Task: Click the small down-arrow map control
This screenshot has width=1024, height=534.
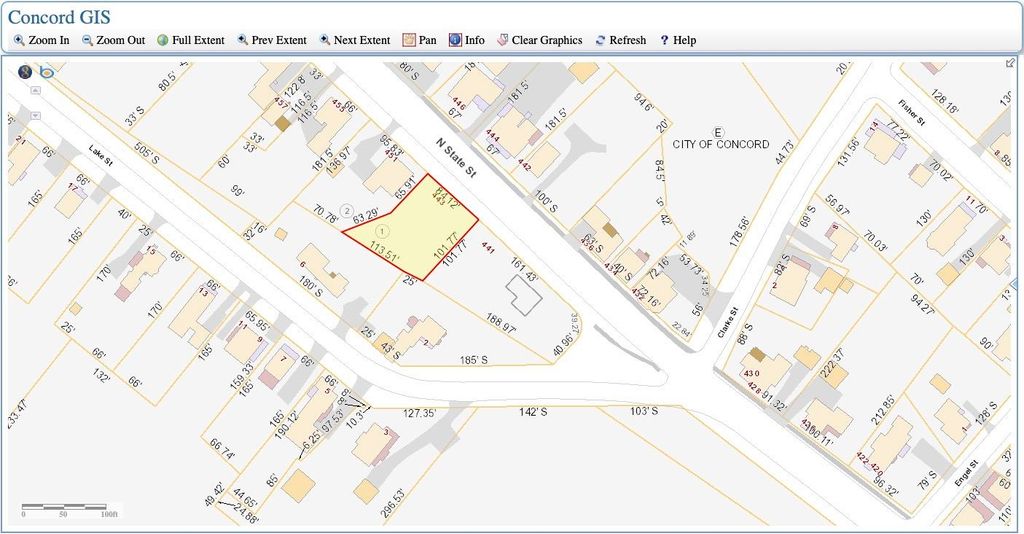Action: pos(36,114)
